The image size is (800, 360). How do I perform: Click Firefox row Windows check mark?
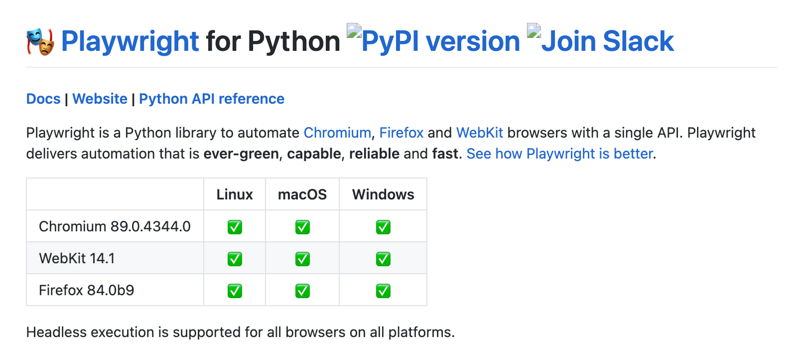click(x=383, y=291)
